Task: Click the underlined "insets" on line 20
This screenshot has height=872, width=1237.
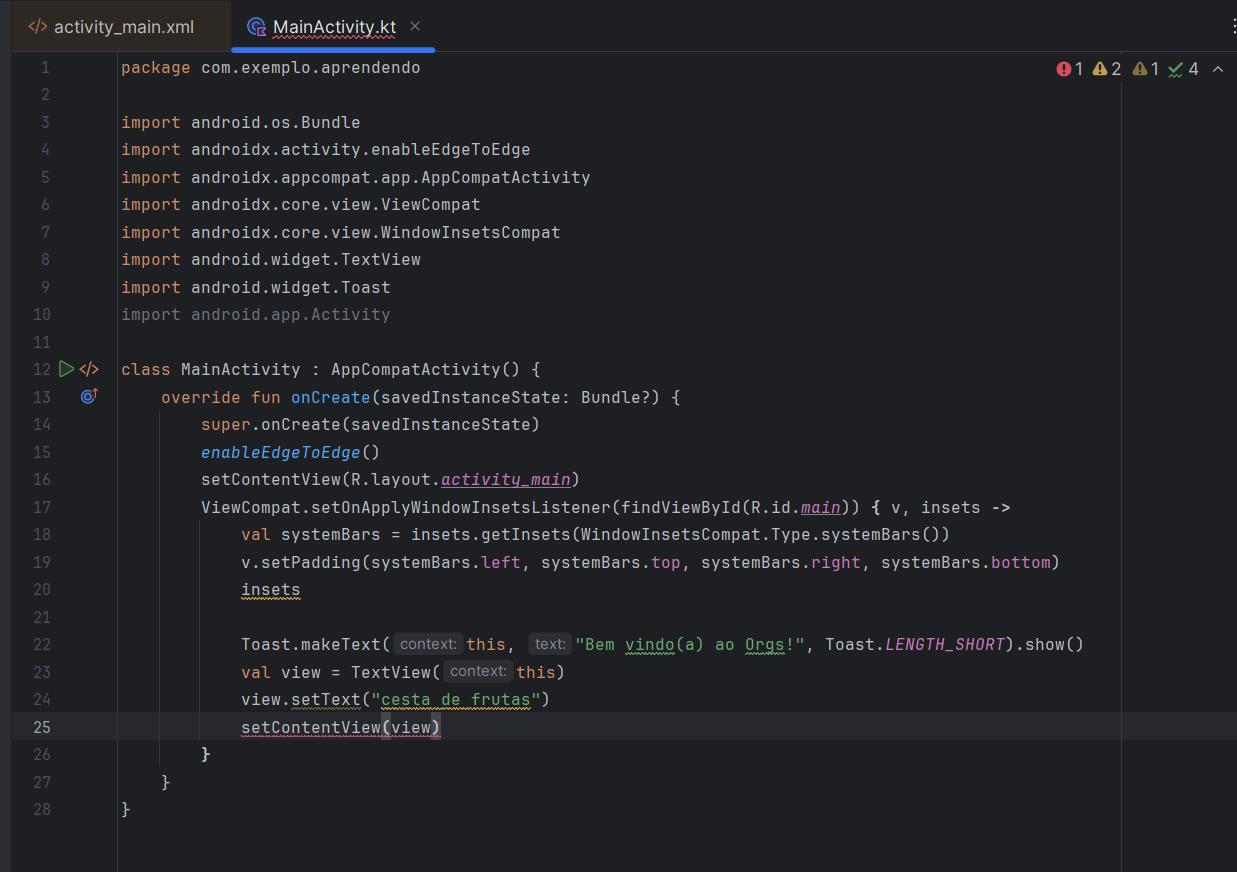Action: coord(271,589)
